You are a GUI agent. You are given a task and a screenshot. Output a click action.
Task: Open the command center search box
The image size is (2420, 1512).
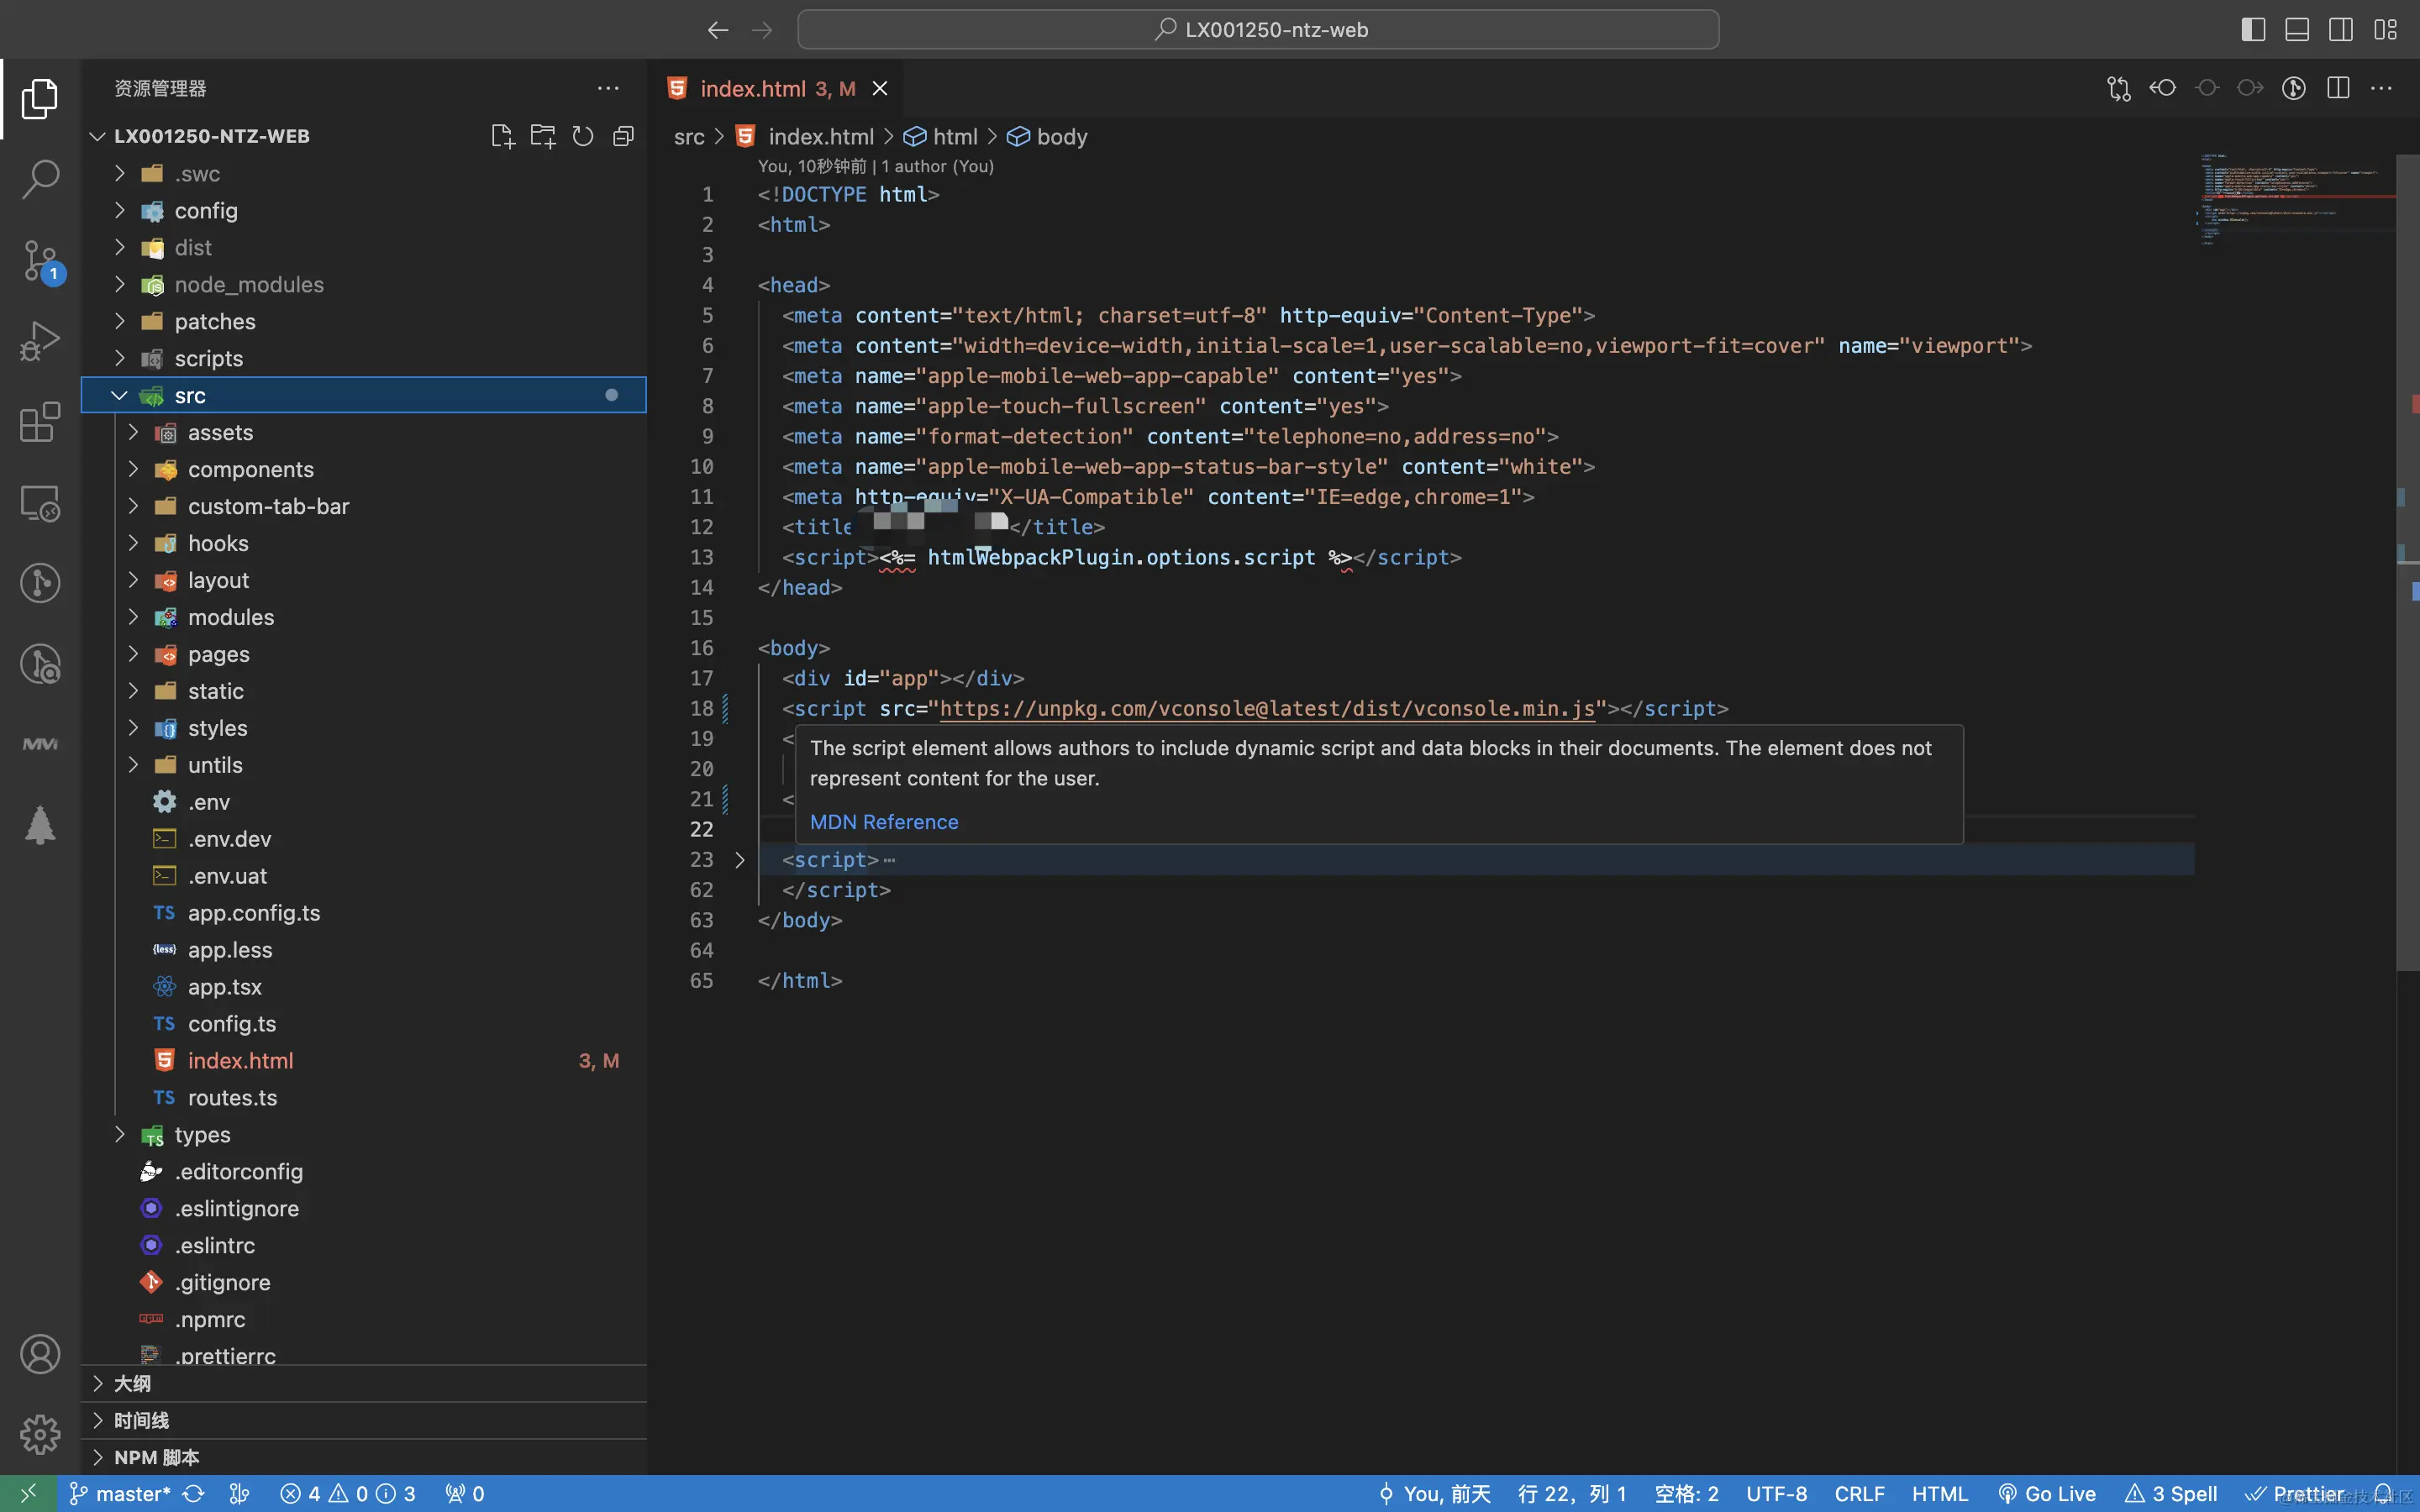(x=1258, y=30)
